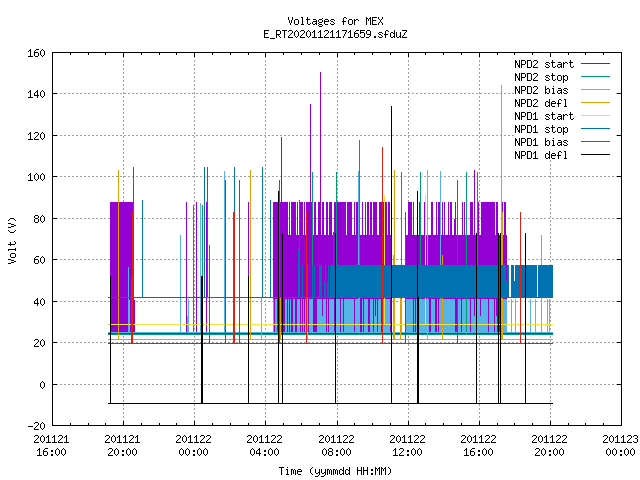Image resolution: width=640 pixels, height=480 pixels.
Task: Click the y-axis tick value 120
Action: pyautogui.click(x=36, y=136)
